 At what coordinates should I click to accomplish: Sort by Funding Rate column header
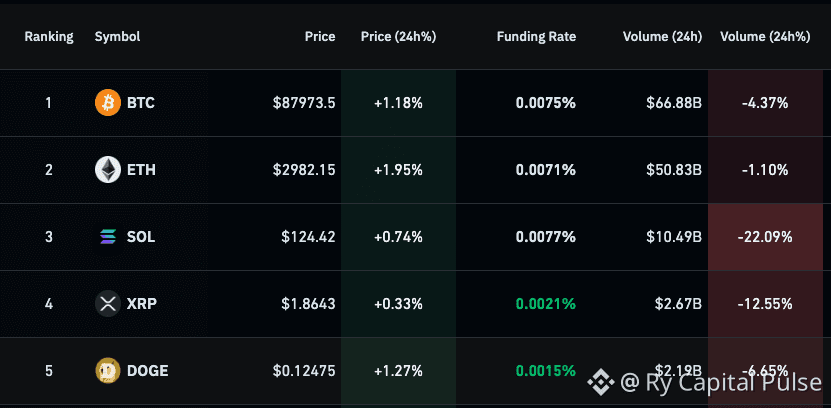point(536,37)
